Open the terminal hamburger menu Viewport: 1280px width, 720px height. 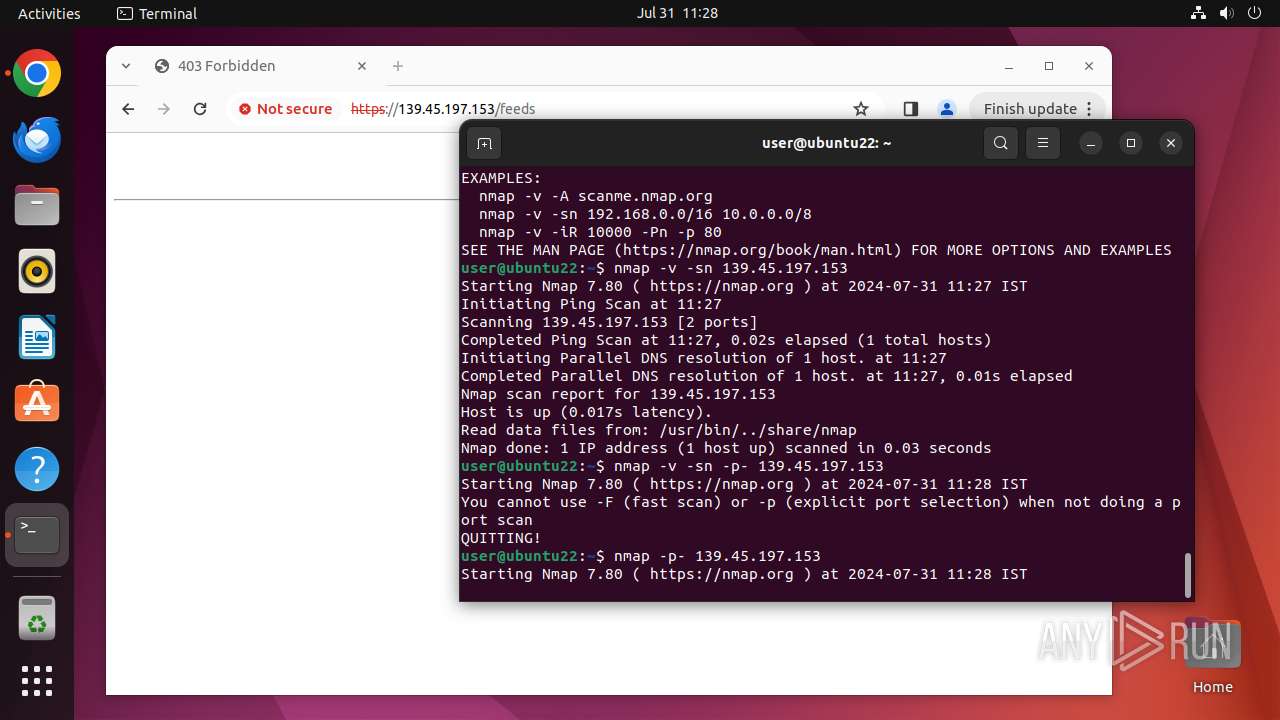(1042, 143)
